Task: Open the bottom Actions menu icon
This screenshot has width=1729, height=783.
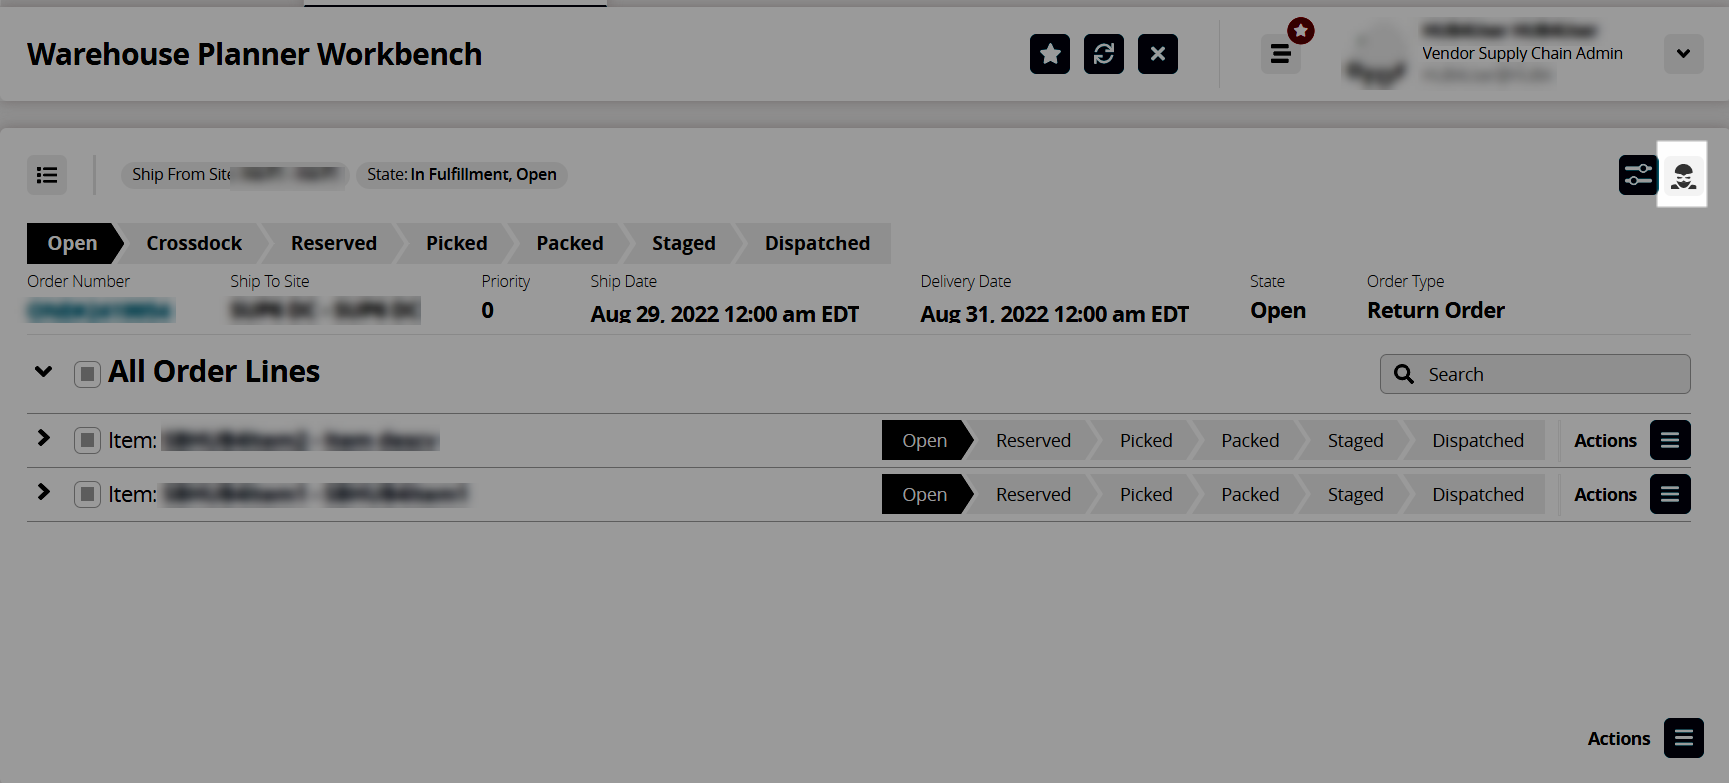Action: tap(1683, 738)
